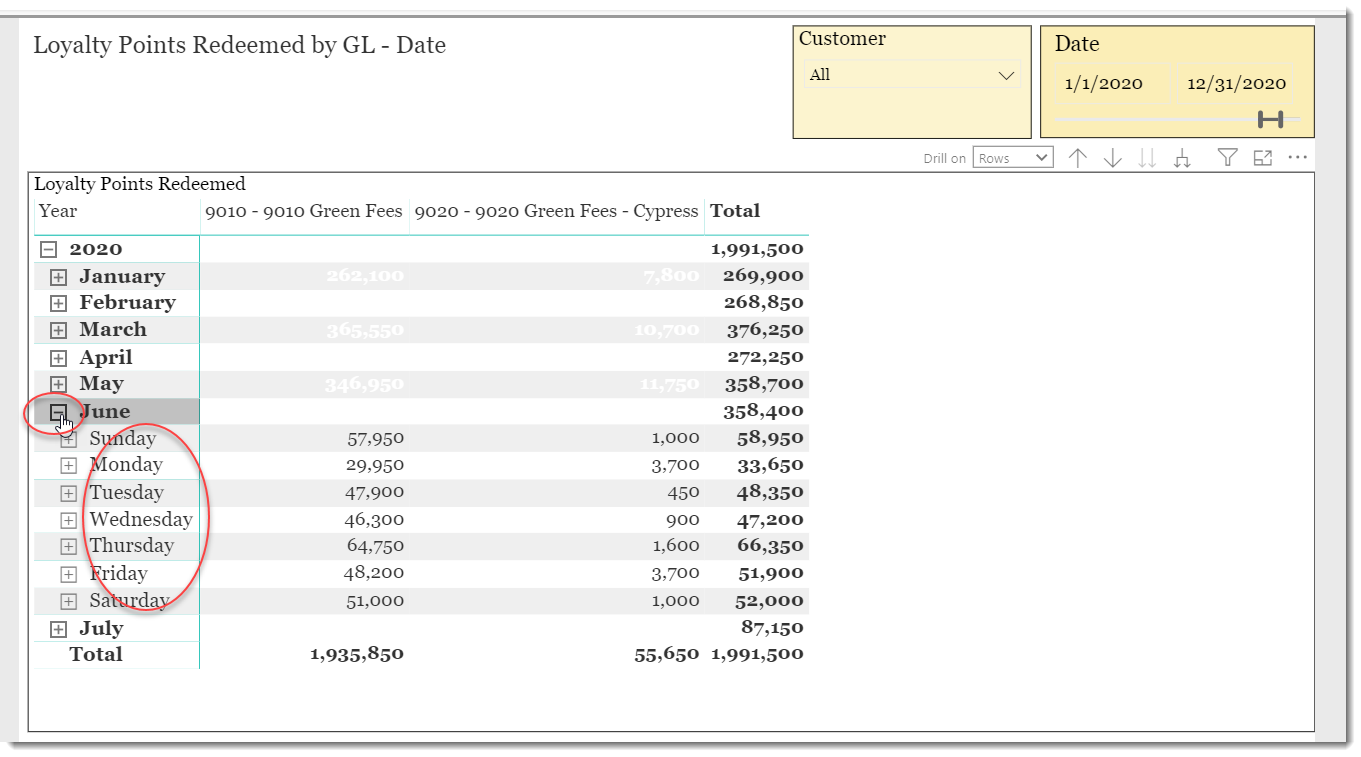Screen dimensions: 1361x757
Task: Expand the May row
Action: click(x=58, y=384)
